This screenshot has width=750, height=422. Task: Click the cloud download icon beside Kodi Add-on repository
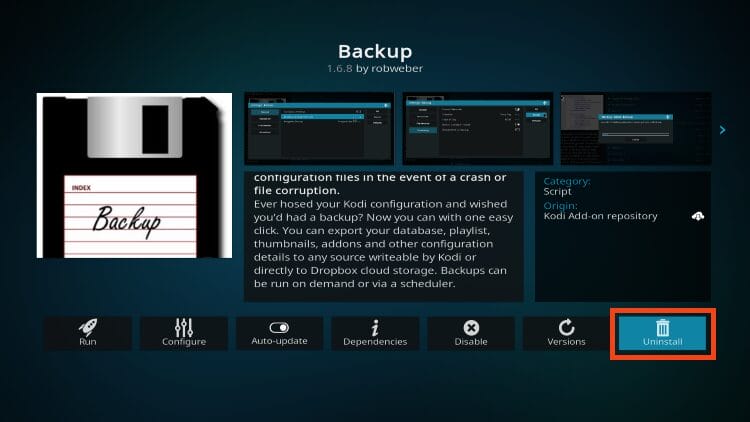tap(698, 216)
